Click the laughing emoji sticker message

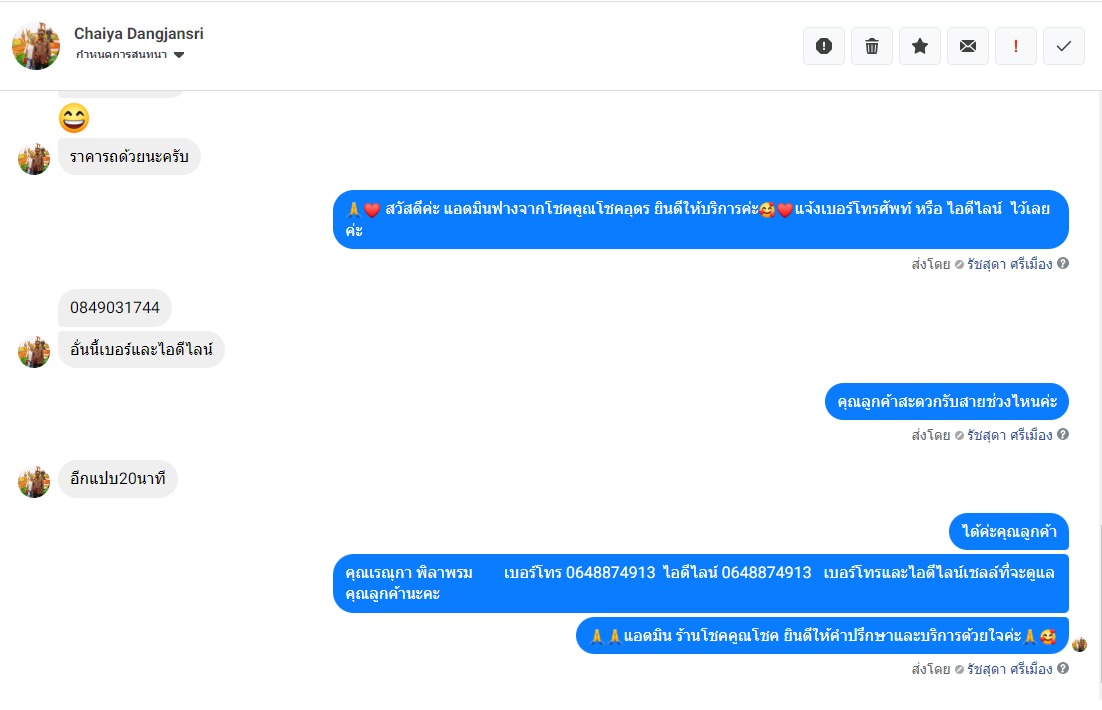(74, 118)
